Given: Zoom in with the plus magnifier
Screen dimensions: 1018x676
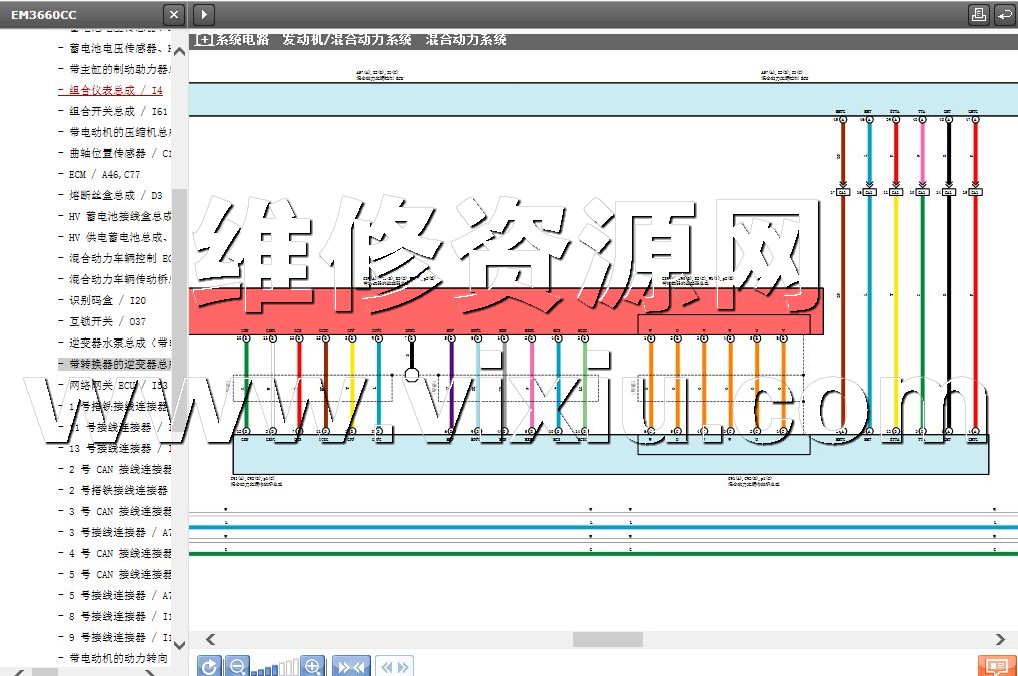Looking at the screenshot, I should click(313, 666).
